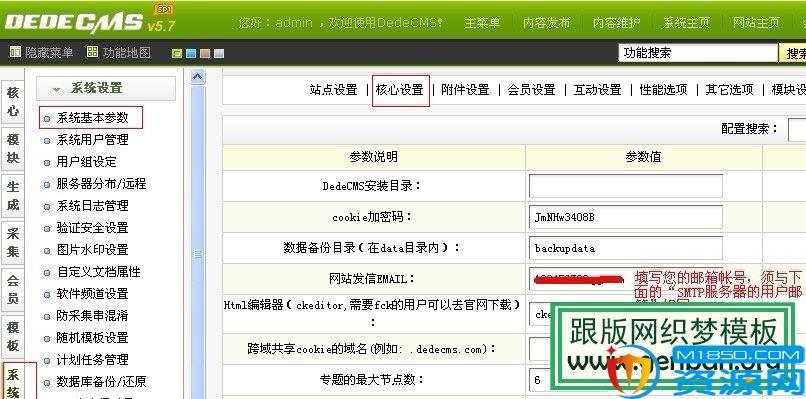Screen dimensions: 806x399
Task: Click 隐藏菜单 text link
Action: click(49, 52)
